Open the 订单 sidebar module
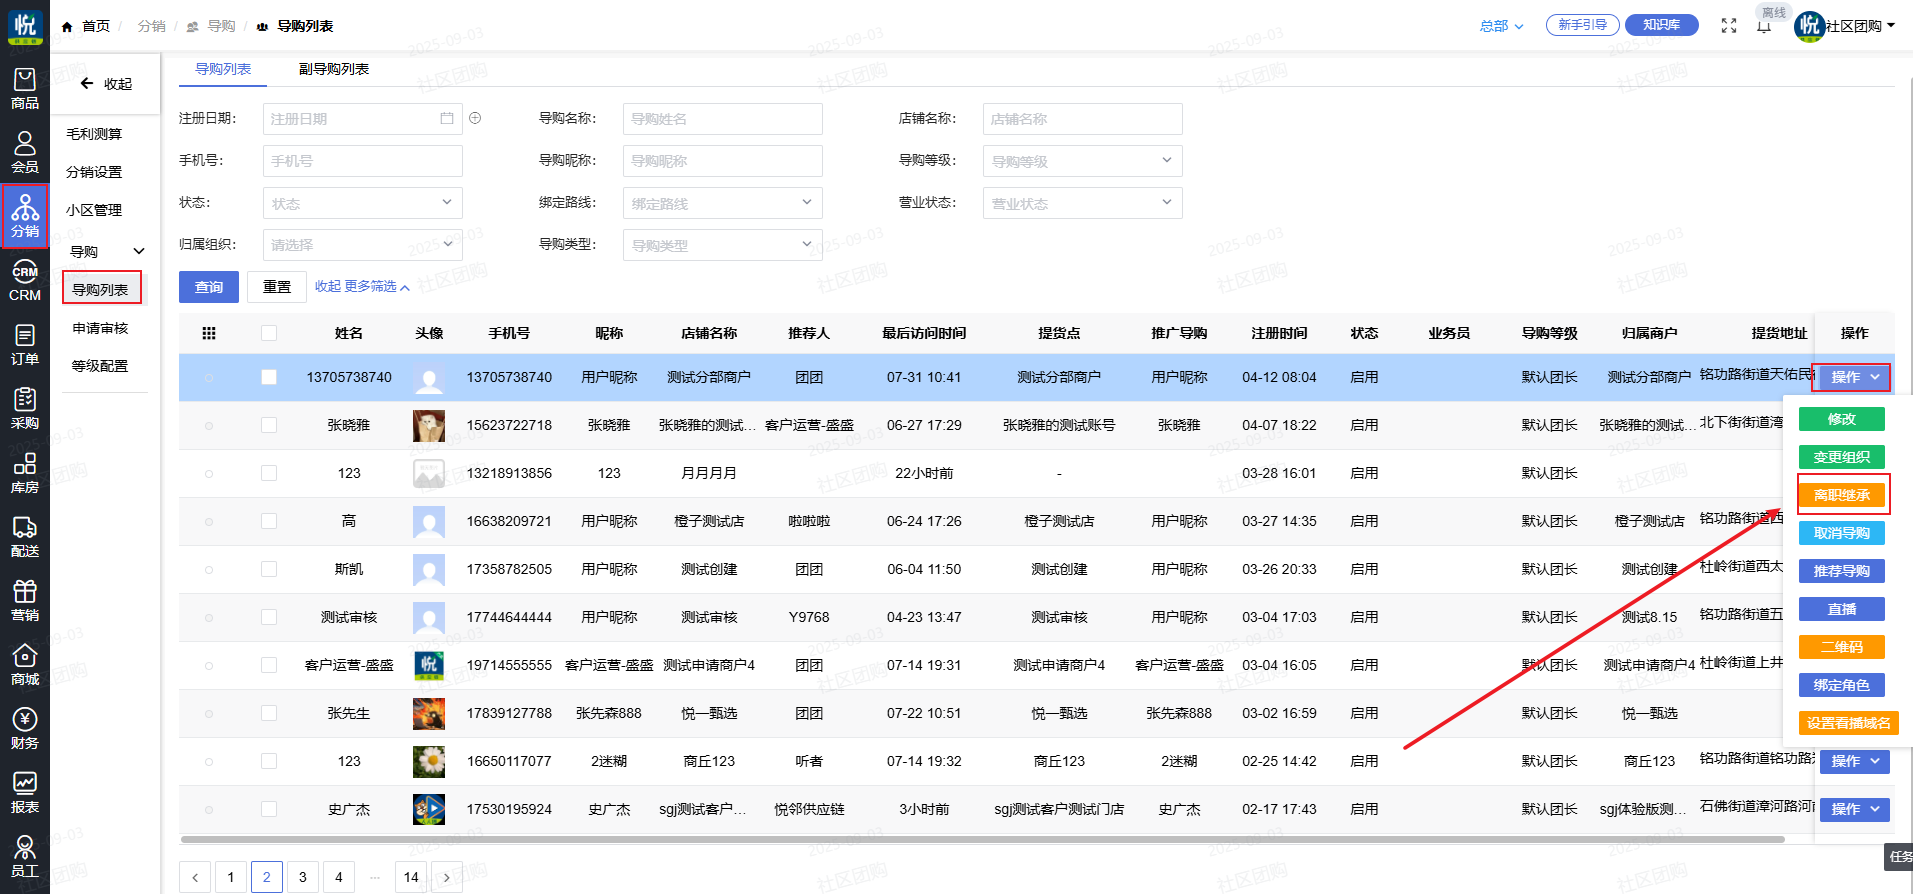This screenshot has width=1913, height=894. pyautogui.click(x=25, y=345)
